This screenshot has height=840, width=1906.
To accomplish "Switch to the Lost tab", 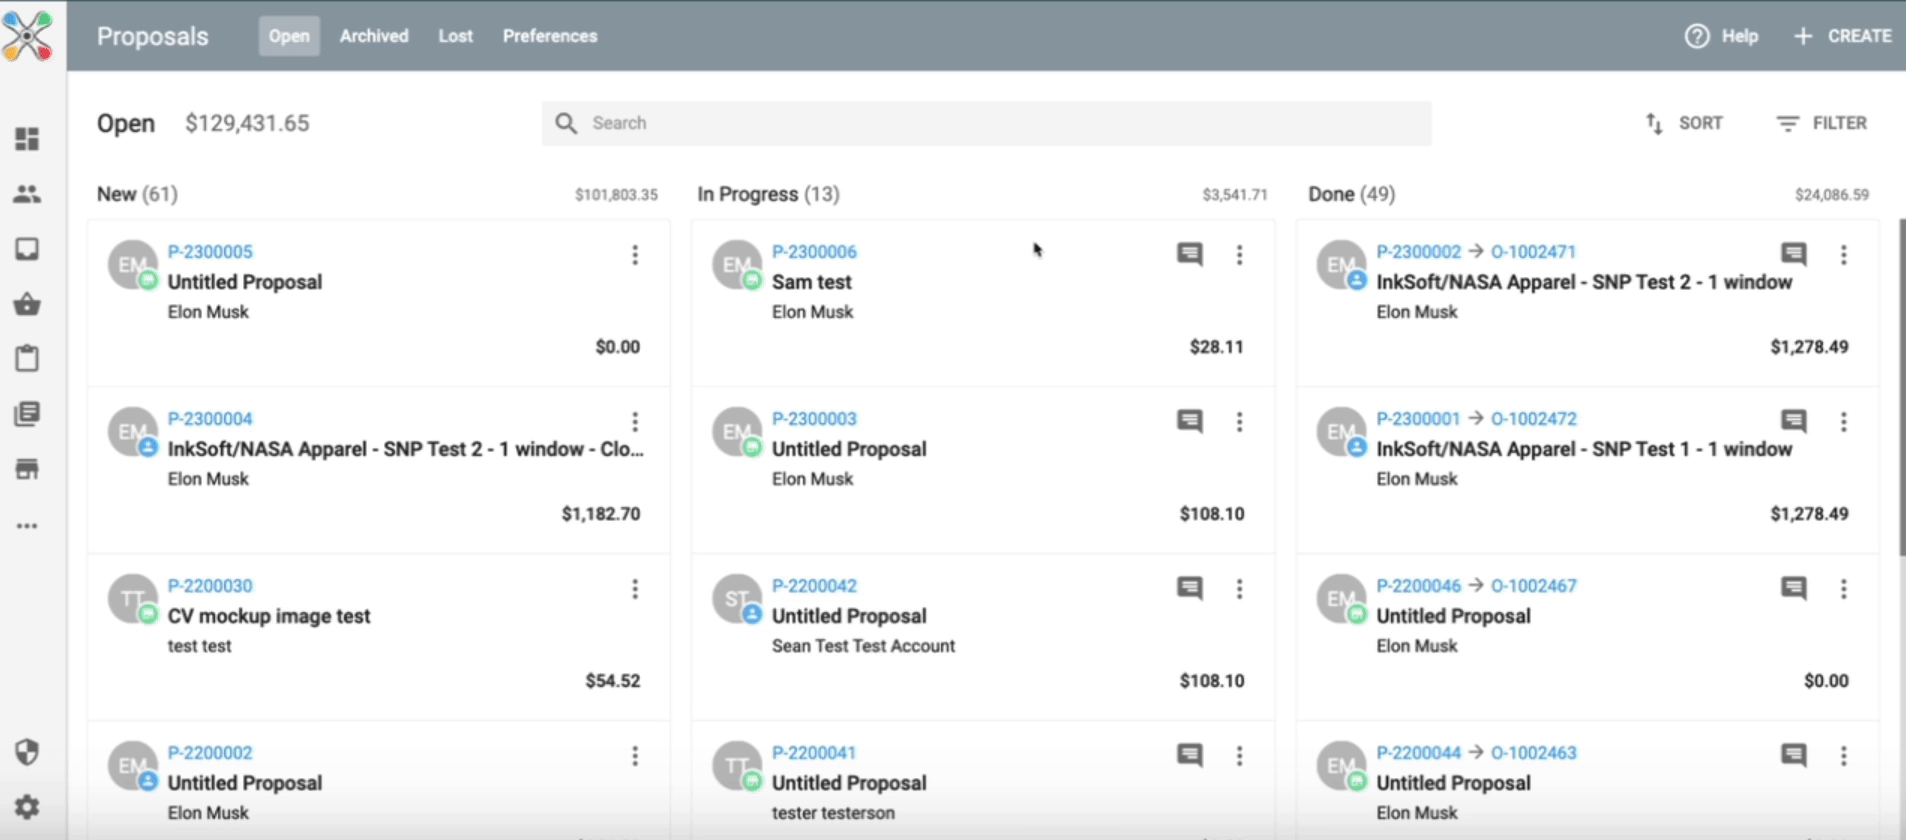I will 455,36.
